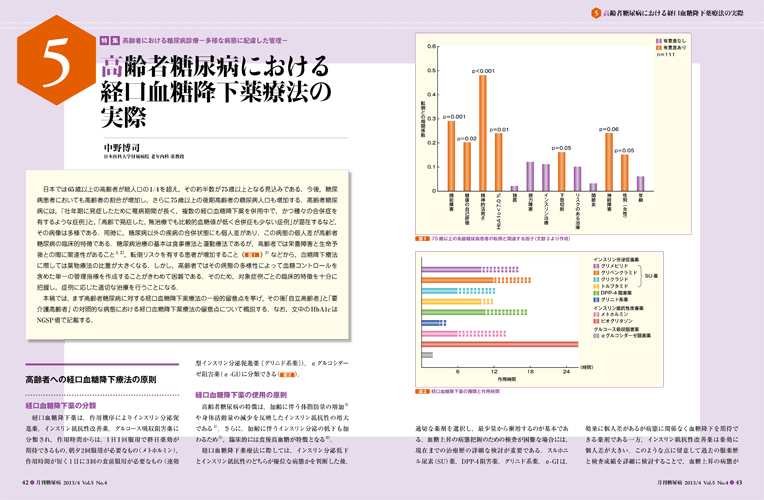Click the 作用時間 axis title in figure 2

[x=506, y=379]
